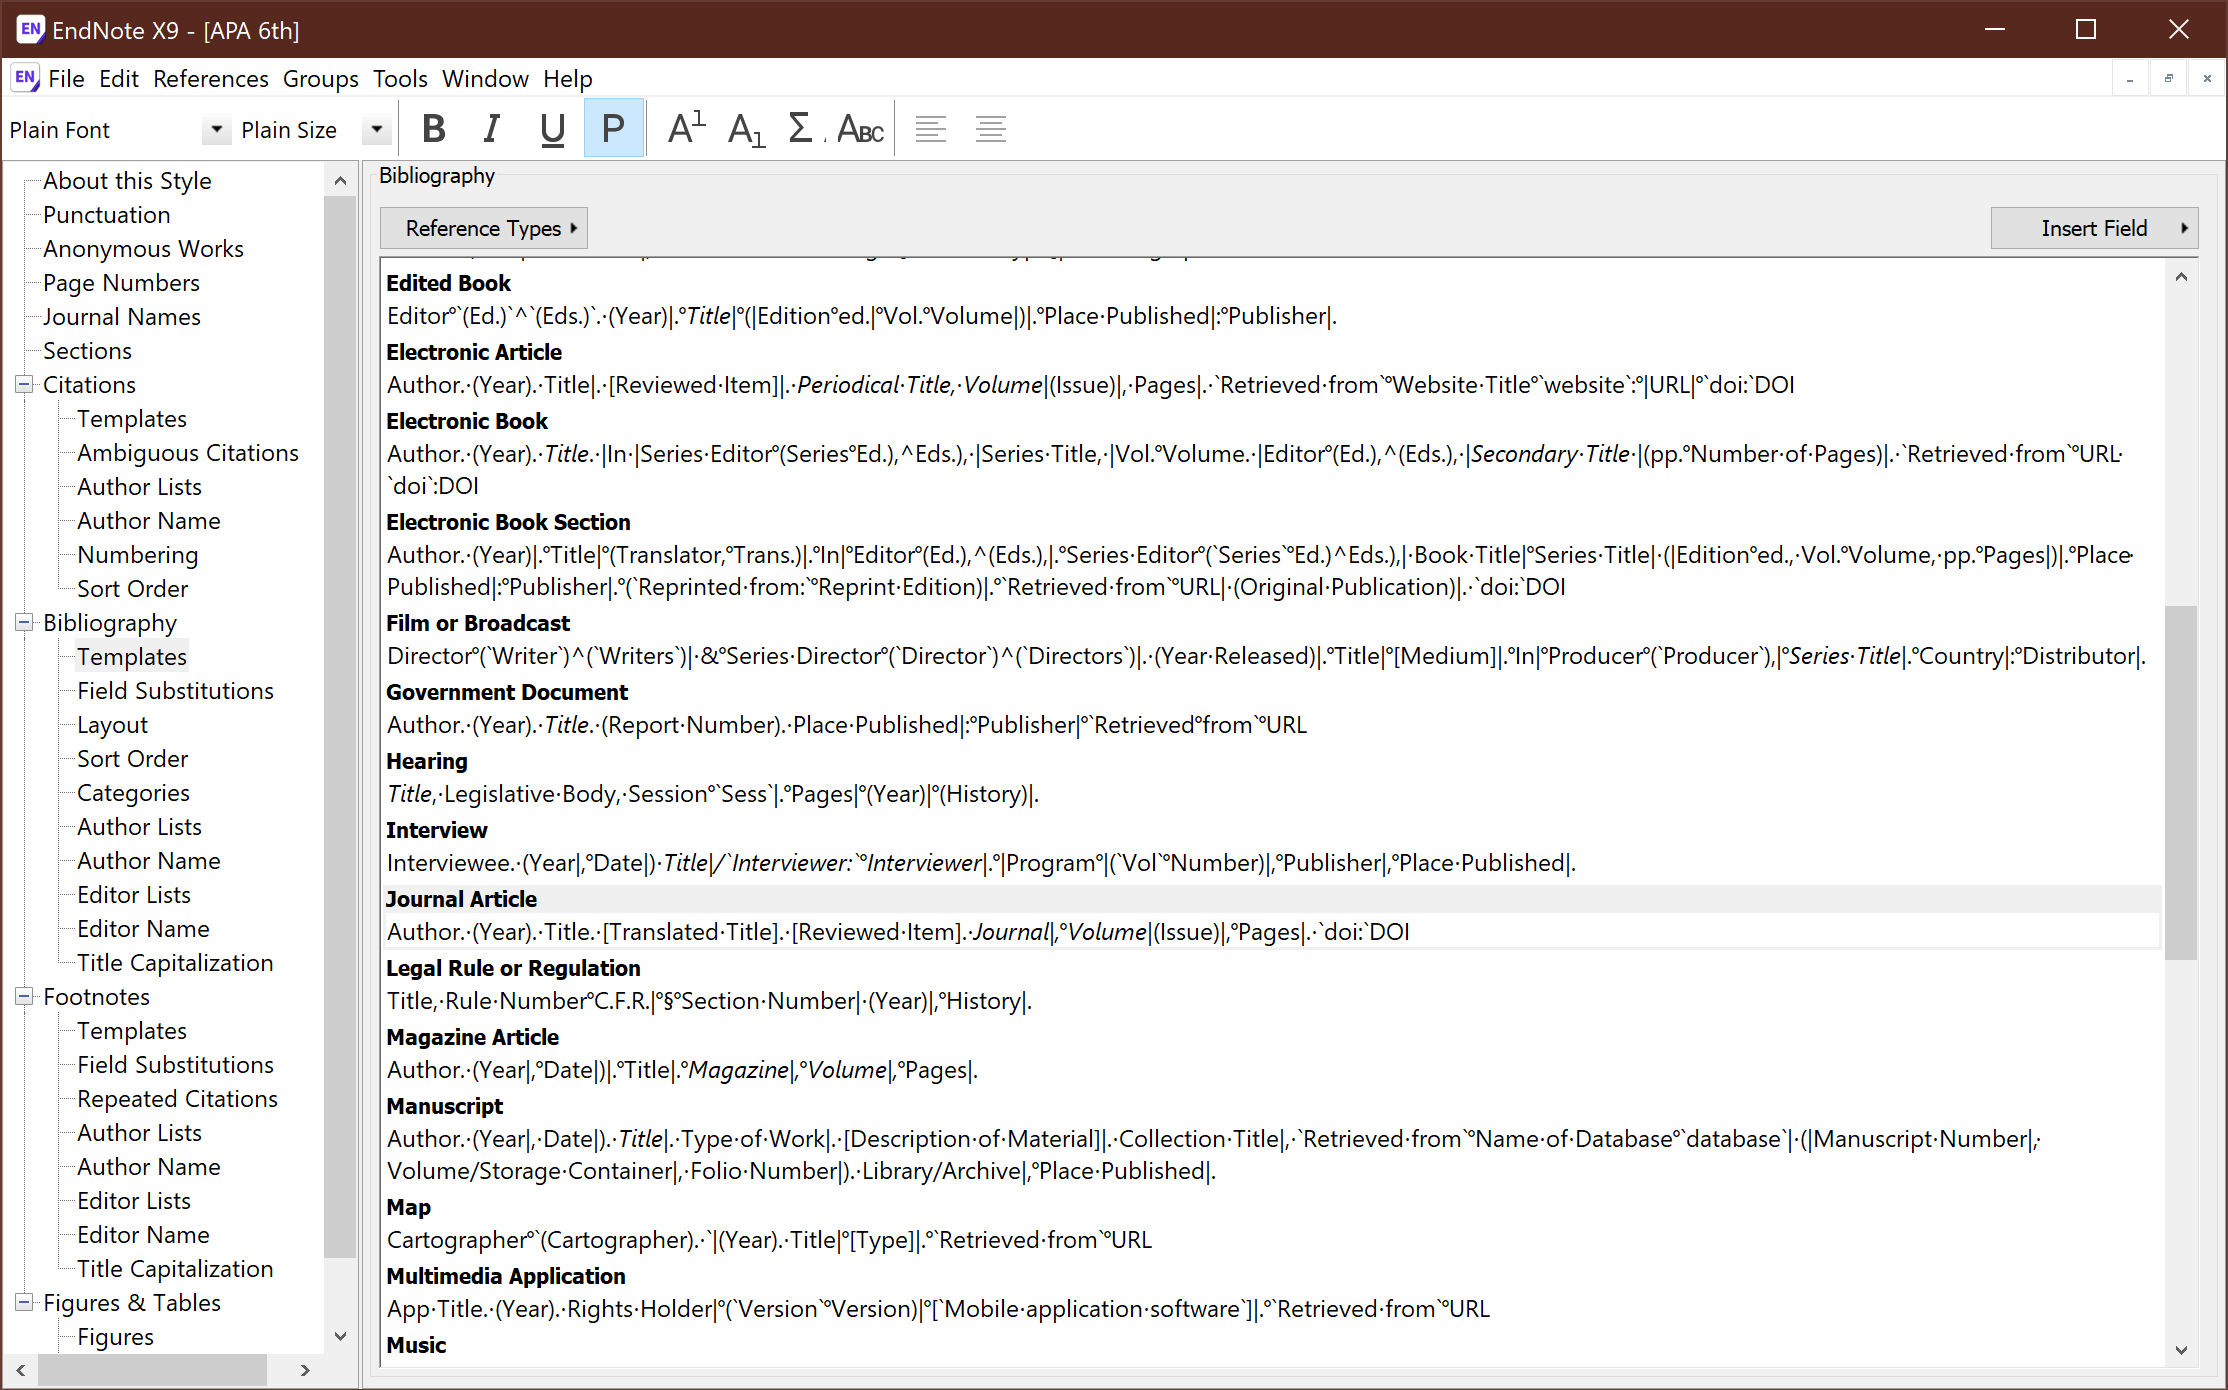Select About this Style in tree

[127, 181]
